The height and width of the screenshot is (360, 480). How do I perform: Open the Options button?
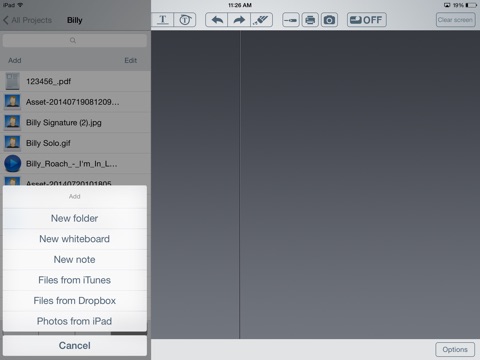click(x=455, y=349)
